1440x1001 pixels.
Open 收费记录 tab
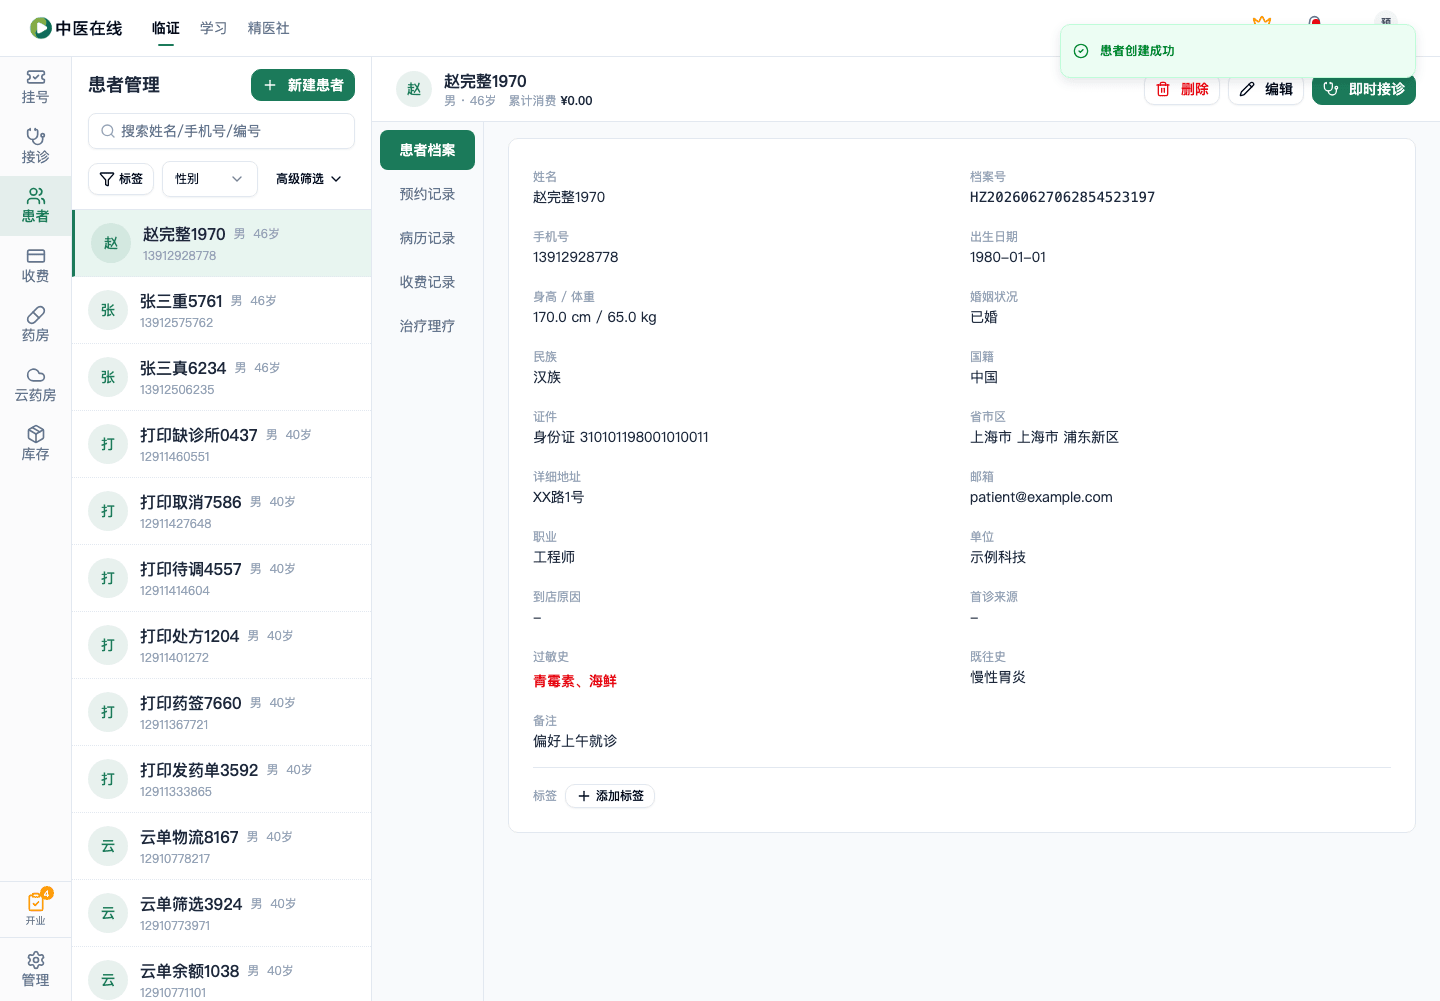click(x=427, y=282)
